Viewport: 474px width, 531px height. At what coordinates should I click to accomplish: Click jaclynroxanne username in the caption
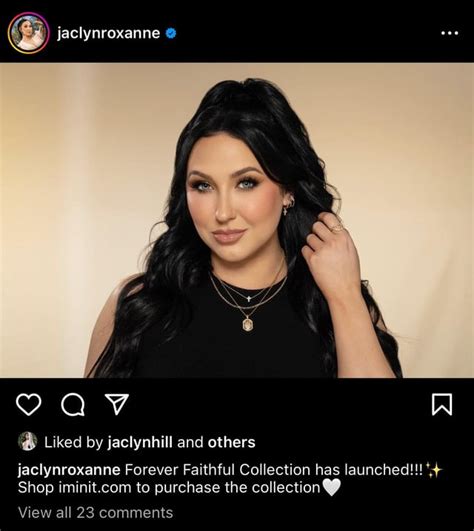pos(69,470)
